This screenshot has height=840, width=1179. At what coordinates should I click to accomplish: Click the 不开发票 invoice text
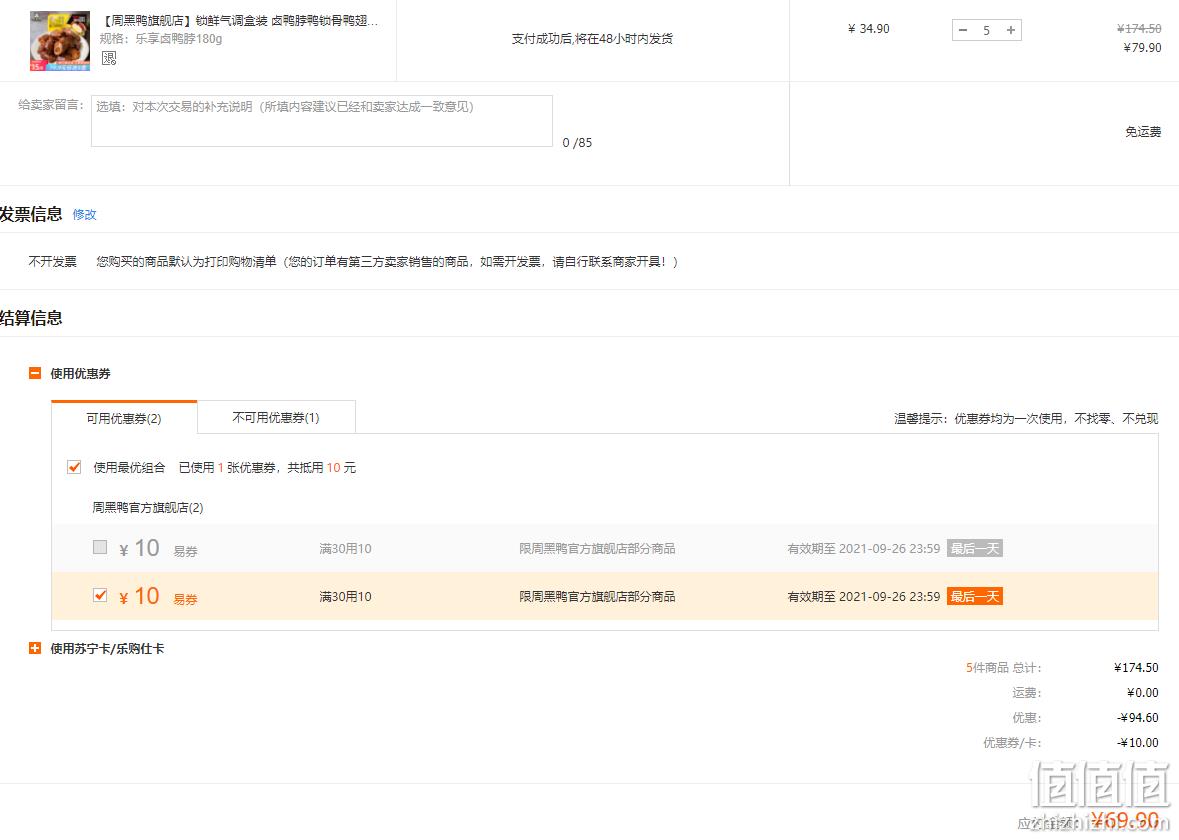tap(53, 262)
